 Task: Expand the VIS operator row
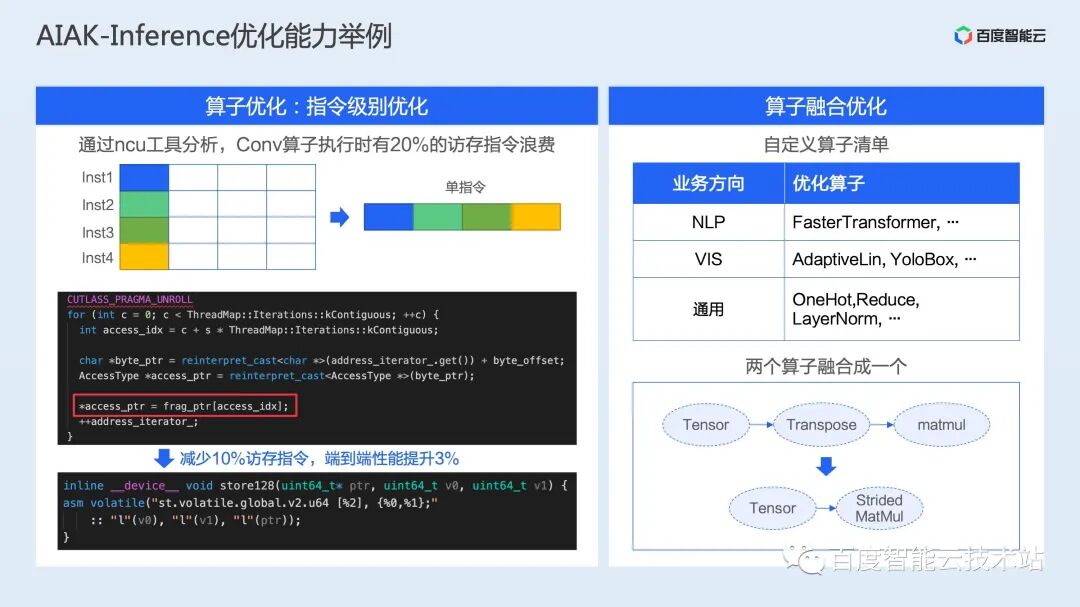[708, 259]
